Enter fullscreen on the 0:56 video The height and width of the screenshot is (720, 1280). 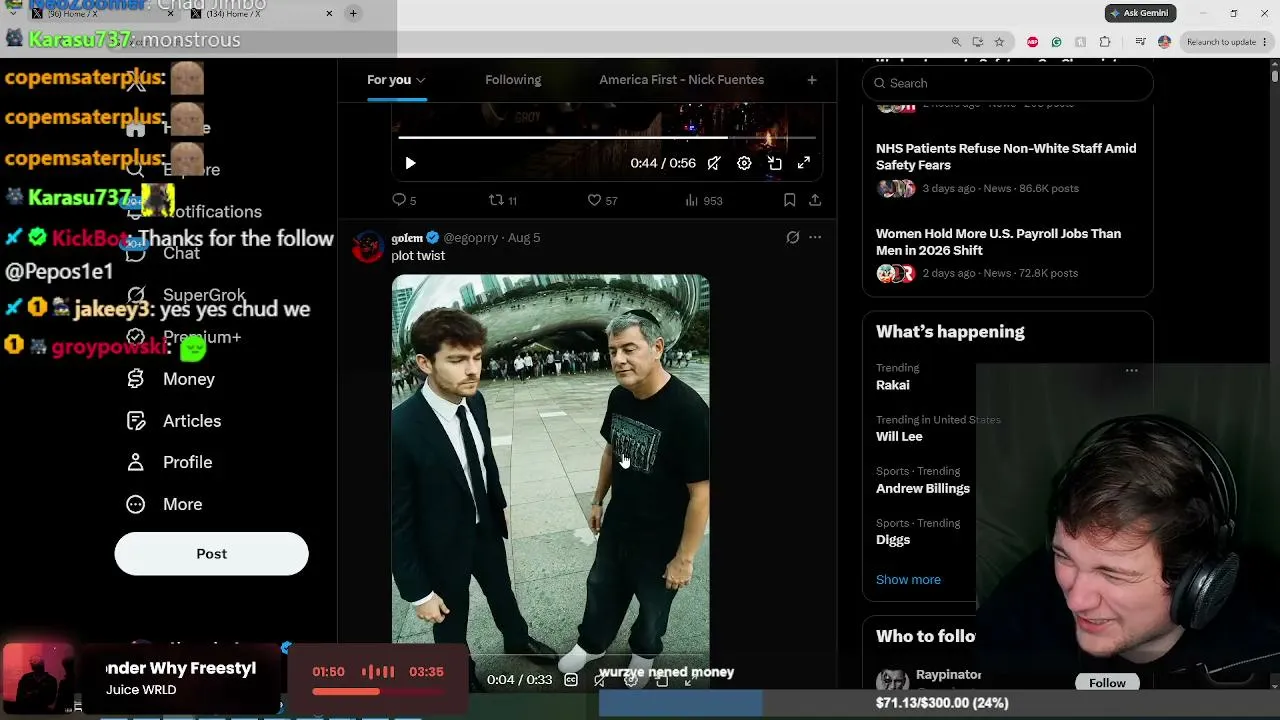pyautogui.click(x=804, y=163)
